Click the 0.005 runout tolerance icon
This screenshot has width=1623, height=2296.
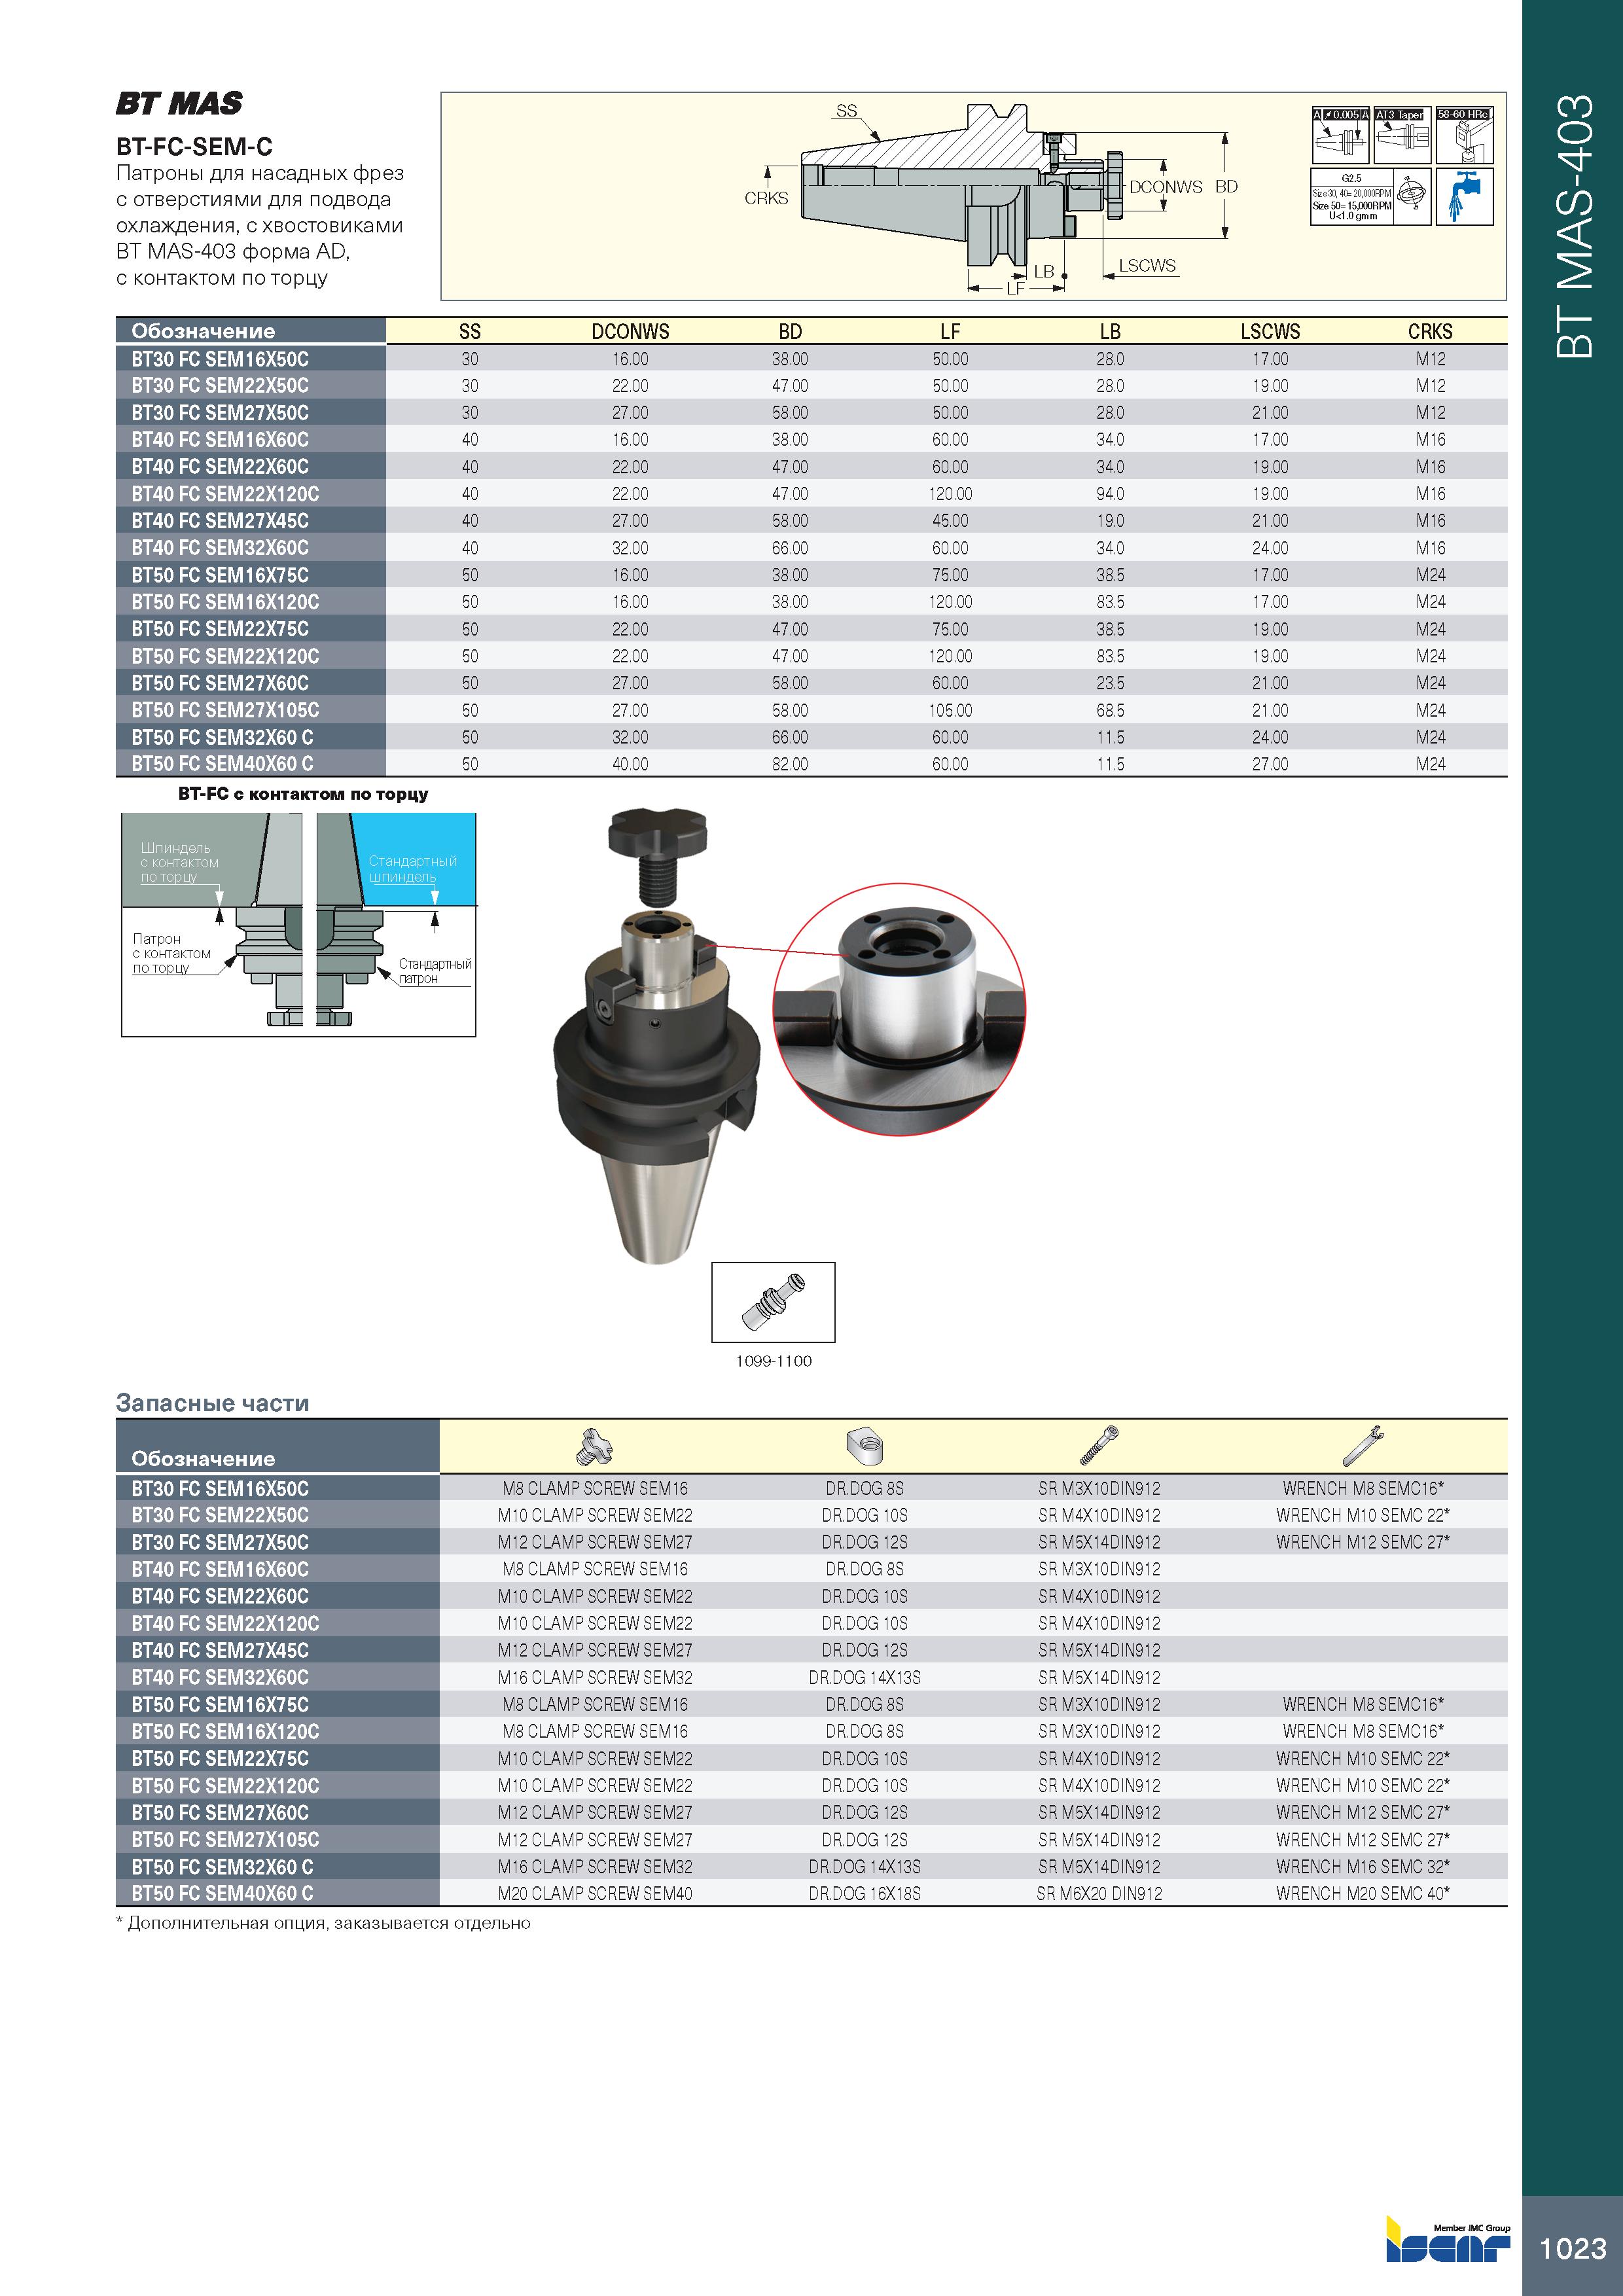pos(1340,135)
